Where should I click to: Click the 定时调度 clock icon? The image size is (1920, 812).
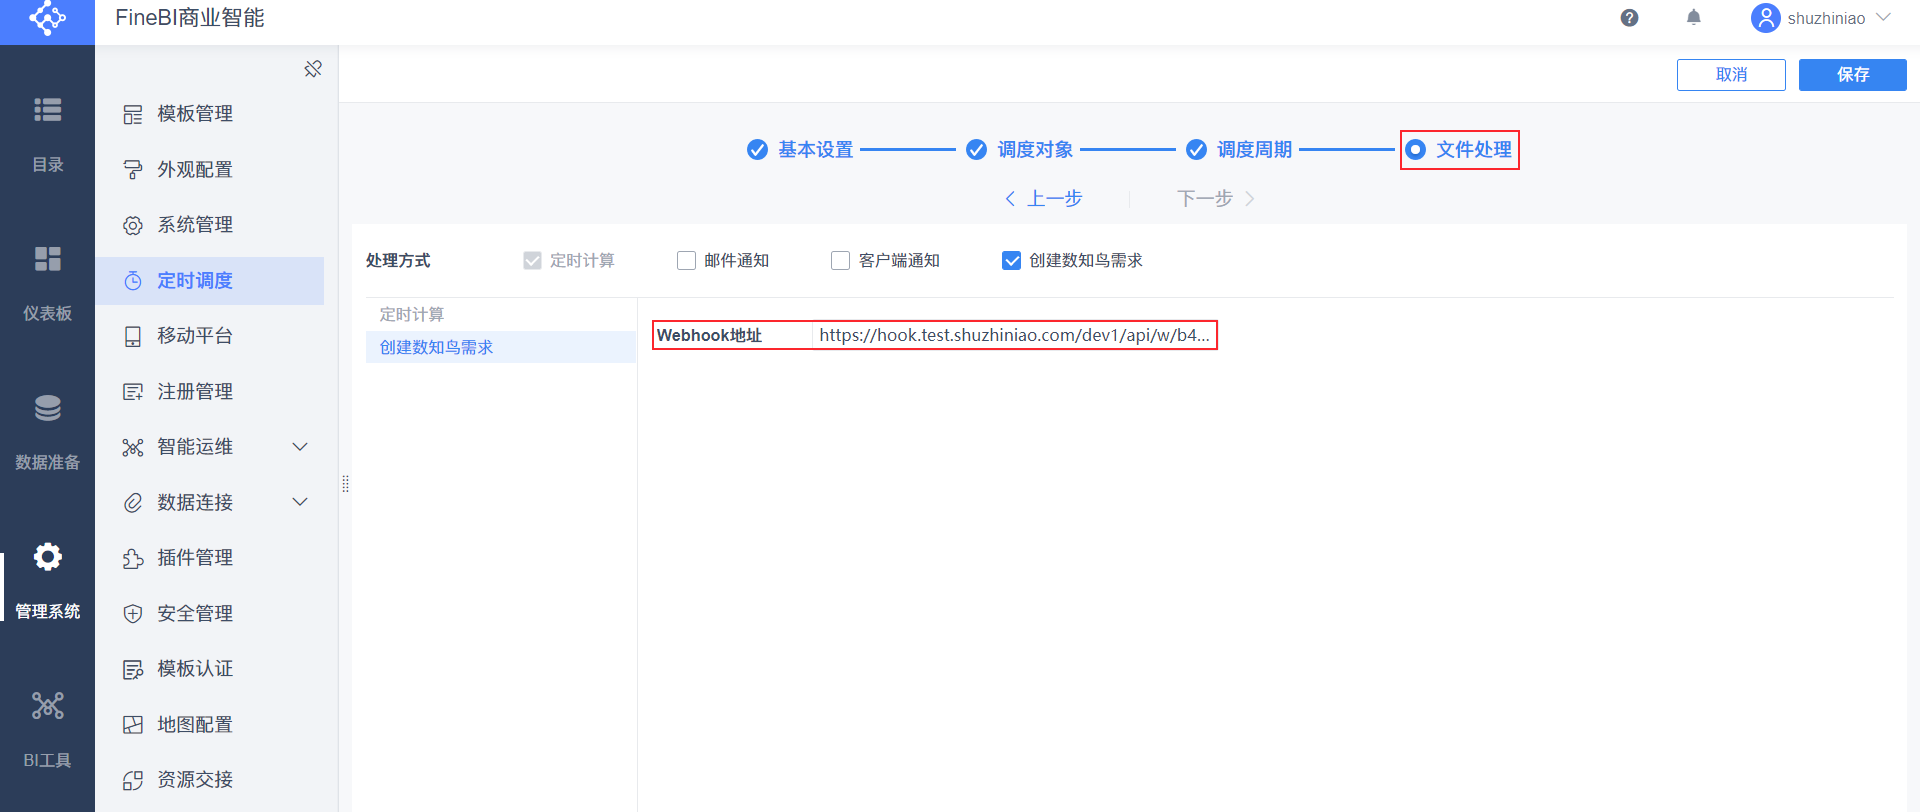pyautogui.click(x=132, y=281)
